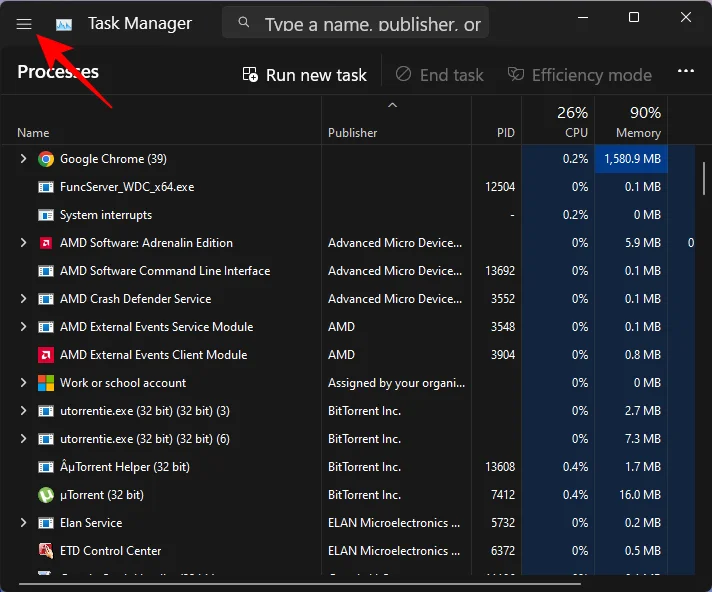Expand utorrentie.exe (32 bit) (3) group
This screenshot has height=592, width=712.
pos(23,411)
